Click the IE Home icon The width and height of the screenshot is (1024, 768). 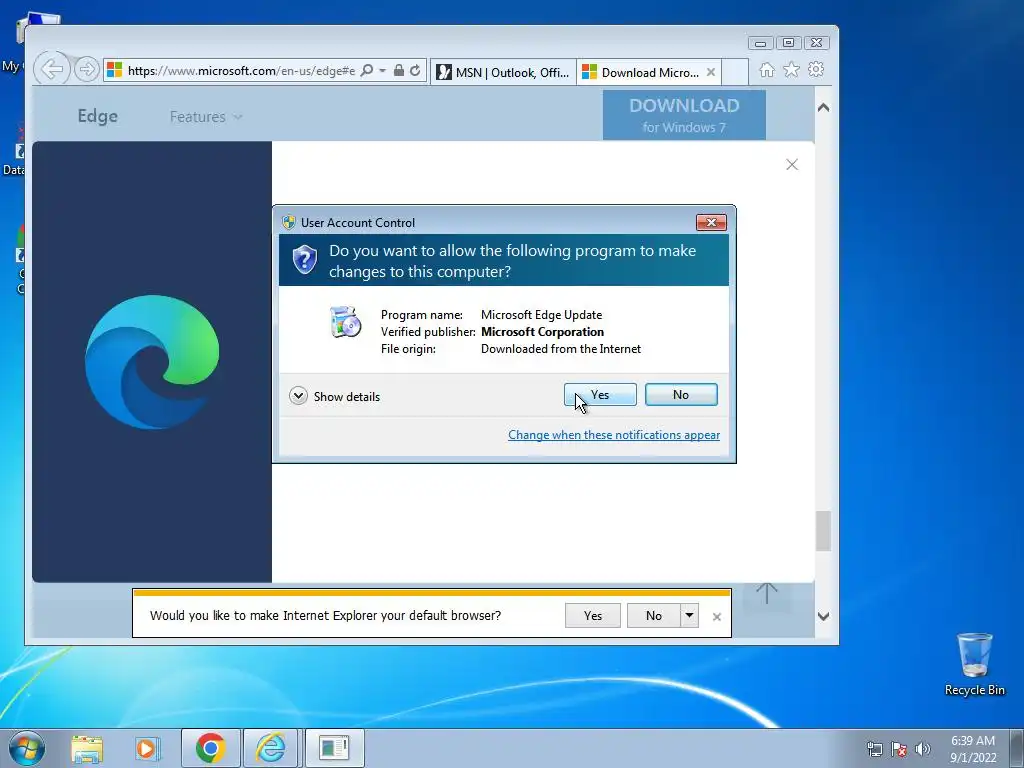pos(767,70)
